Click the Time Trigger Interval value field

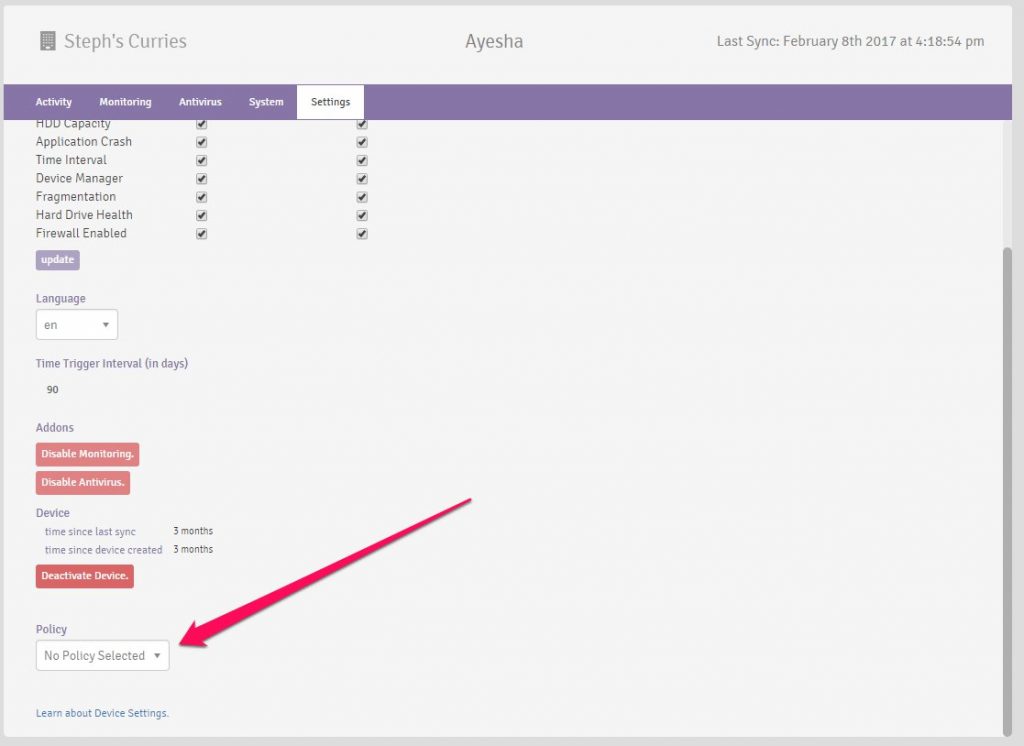tap(53, 390)
